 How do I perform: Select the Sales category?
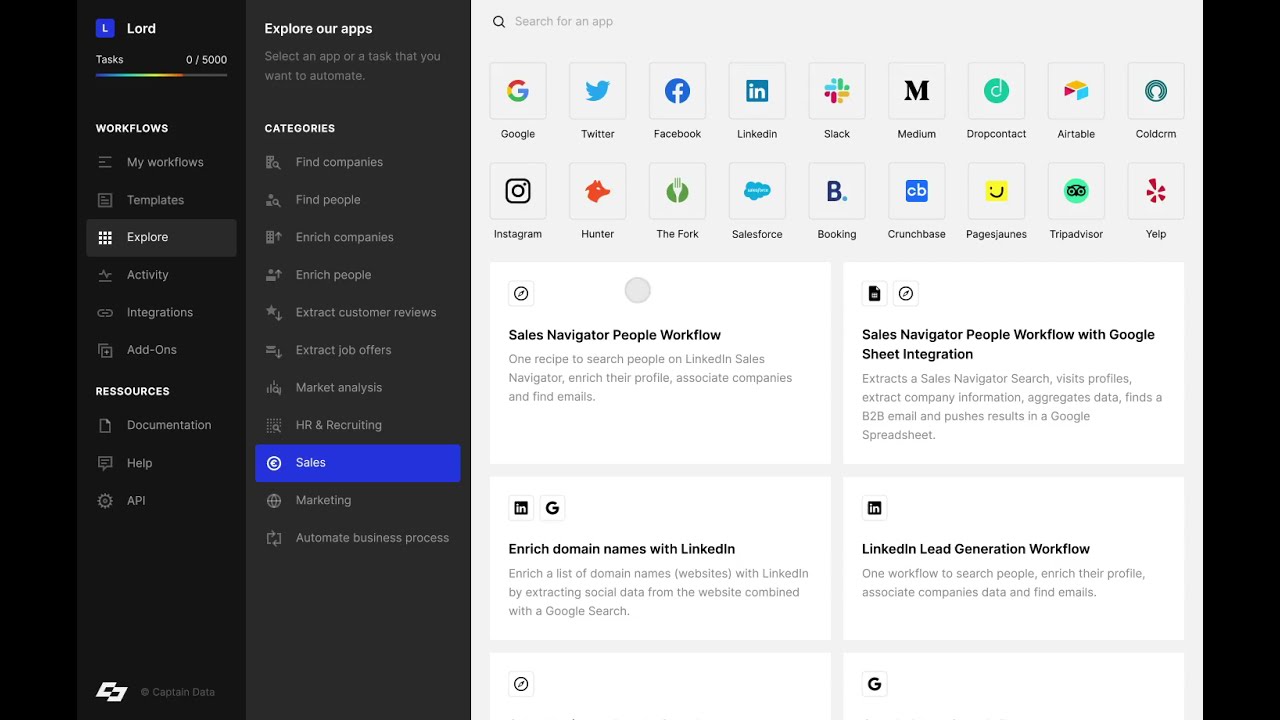[358, 463]
